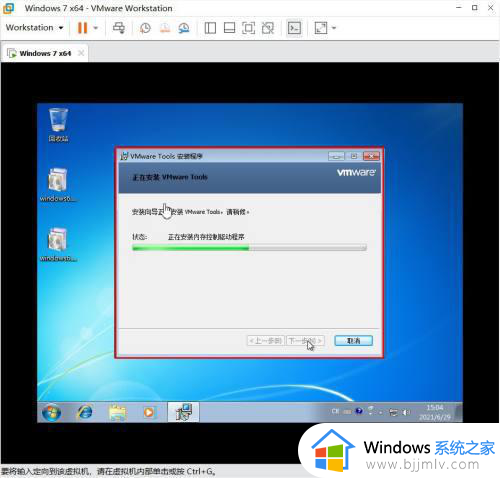This screenshot has height=478, width=500.
Task: Click the show desktop strip in guest
Action: [459, 412]
